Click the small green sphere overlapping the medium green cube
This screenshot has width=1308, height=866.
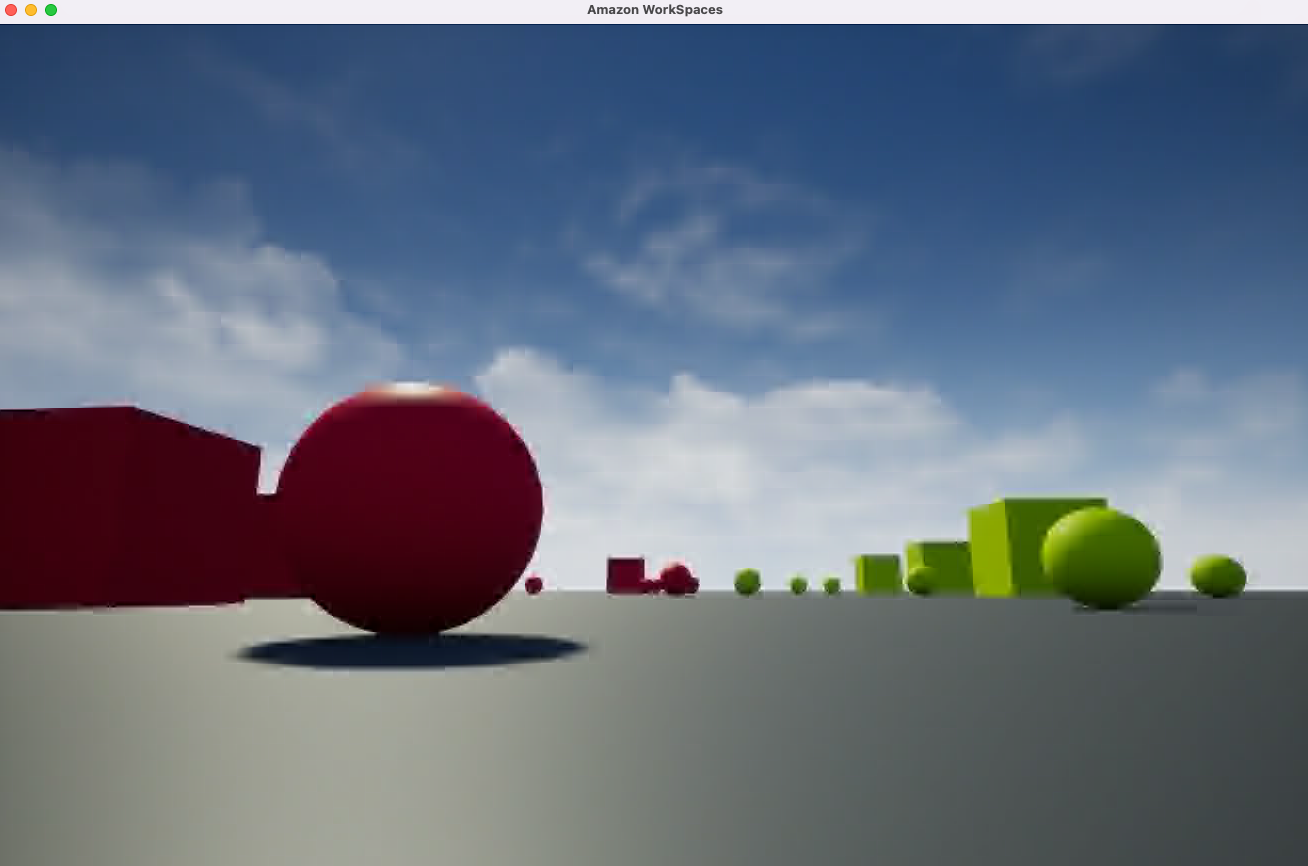click(921, 580)
